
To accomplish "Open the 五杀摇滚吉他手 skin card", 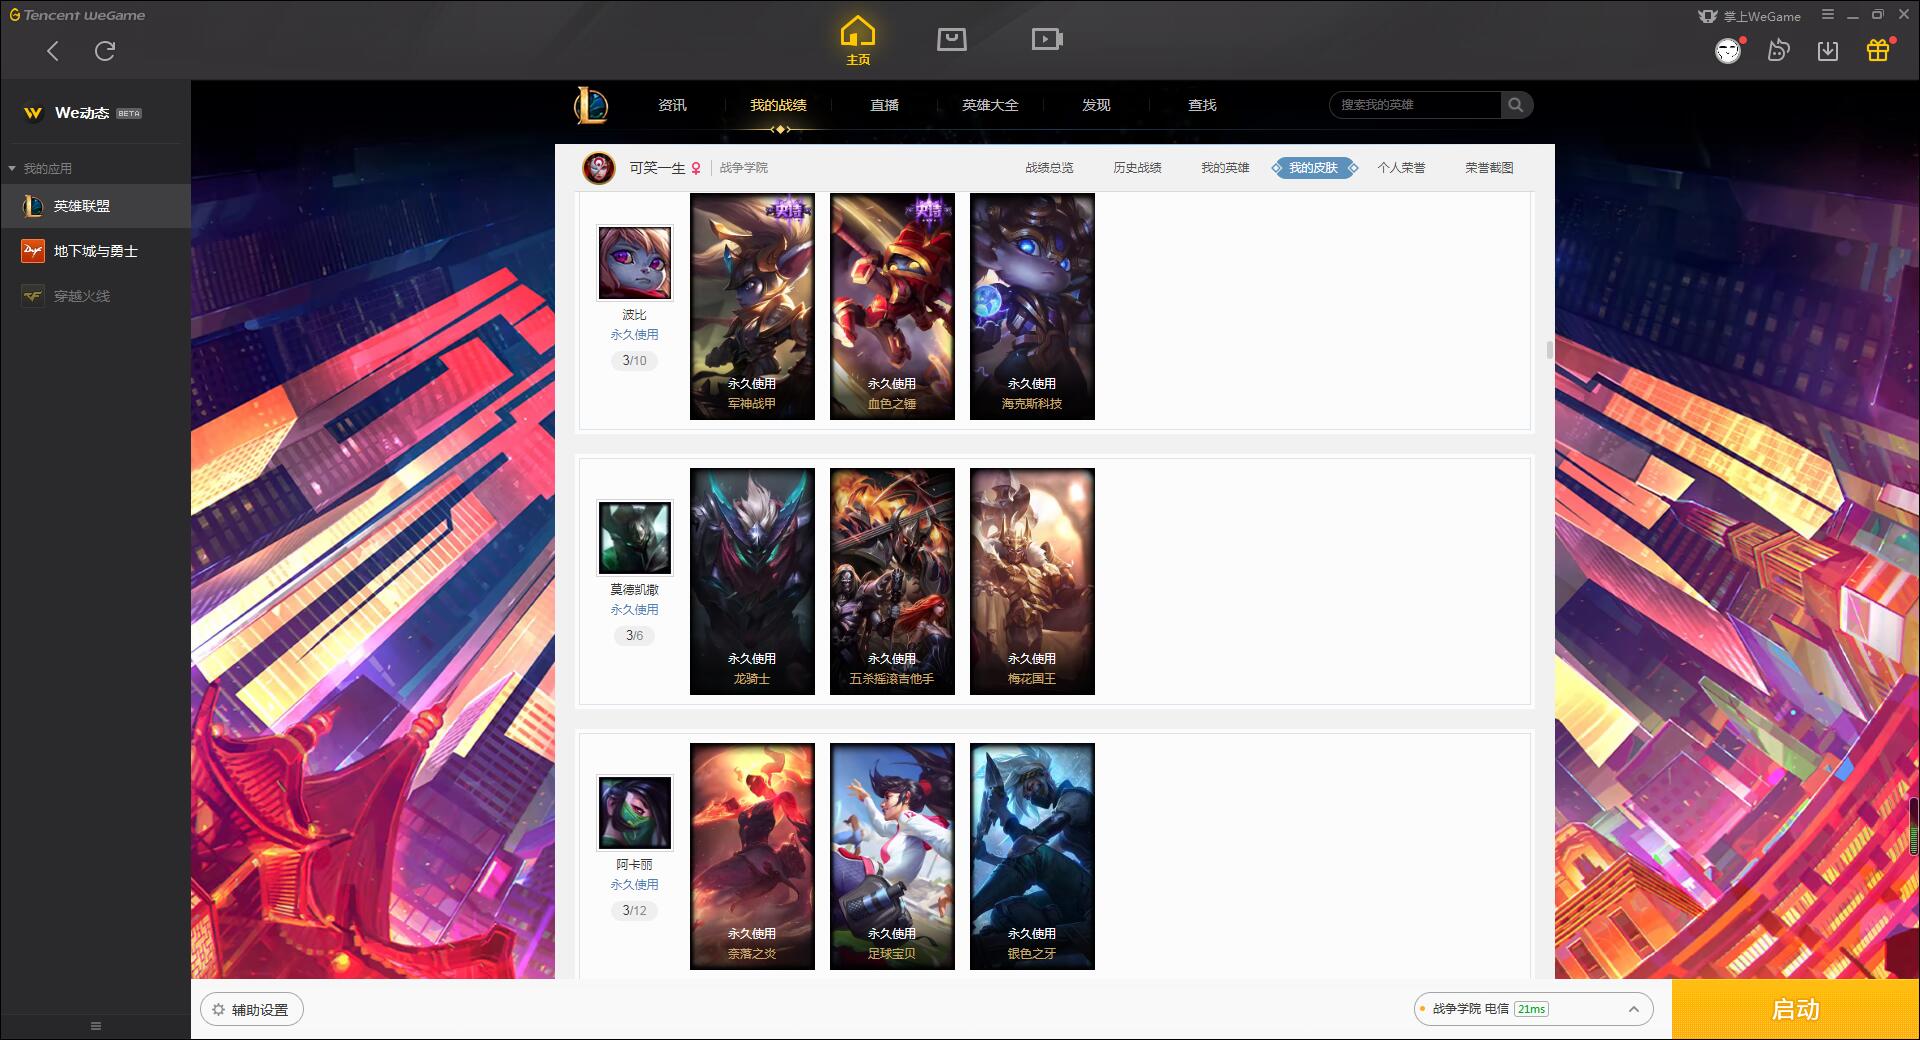I will pyautogui.click(x=892, y=581).
